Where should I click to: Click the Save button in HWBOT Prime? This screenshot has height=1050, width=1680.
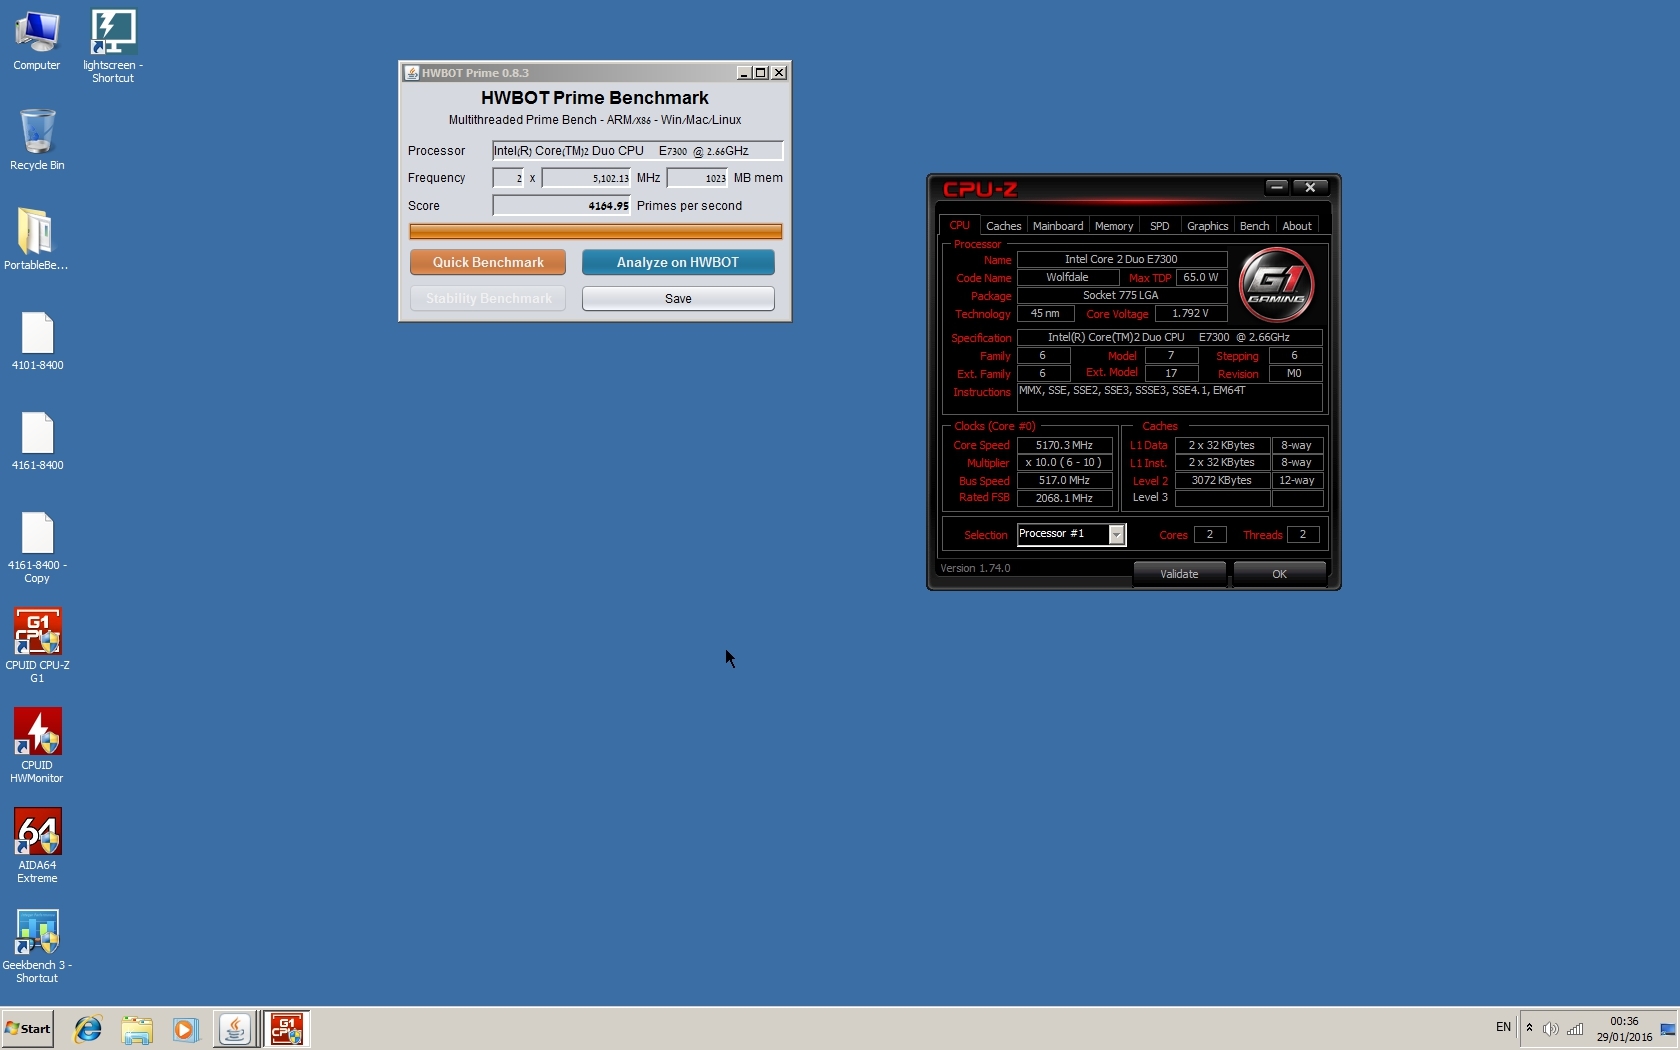[x=678, y=299]
